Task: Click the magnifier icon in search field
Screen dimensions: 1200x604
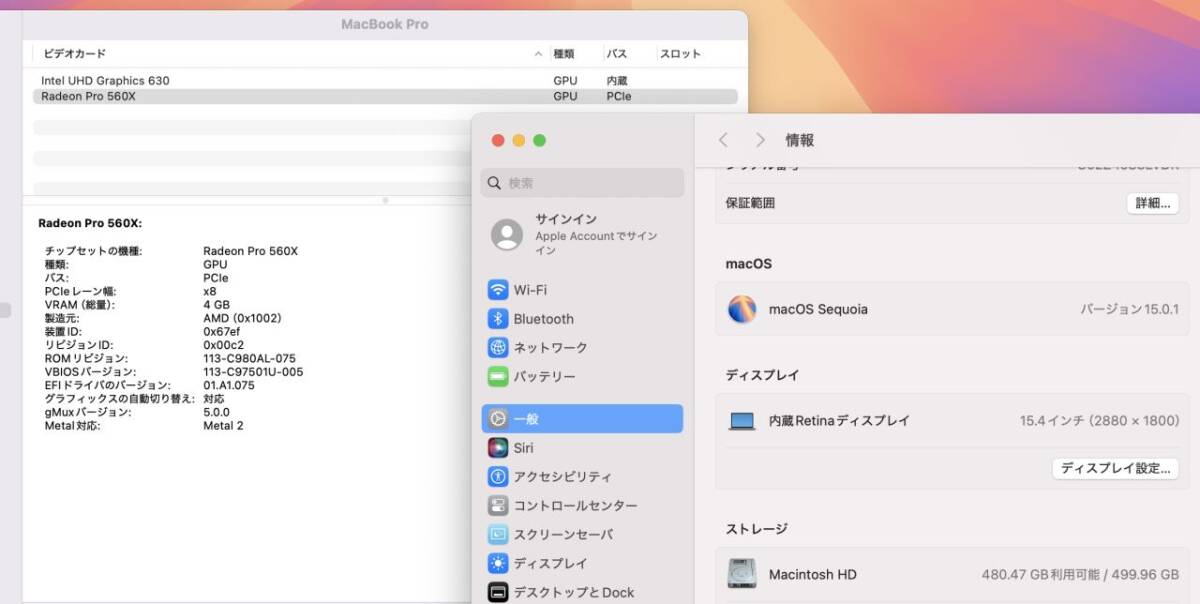Action: coord(495,183)
